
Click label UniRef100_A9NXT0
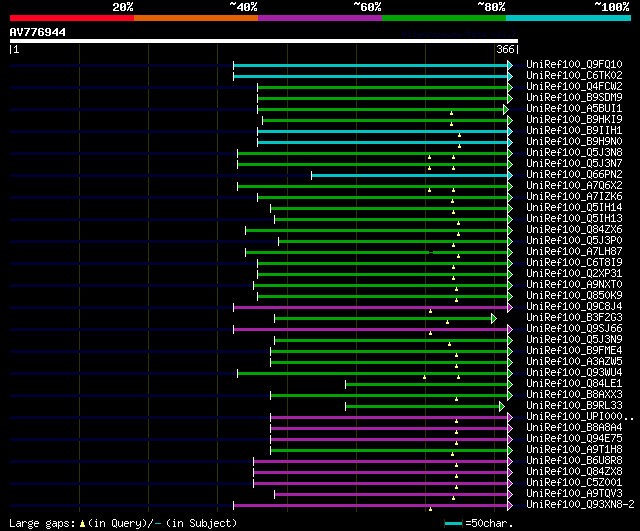point(574,284)
